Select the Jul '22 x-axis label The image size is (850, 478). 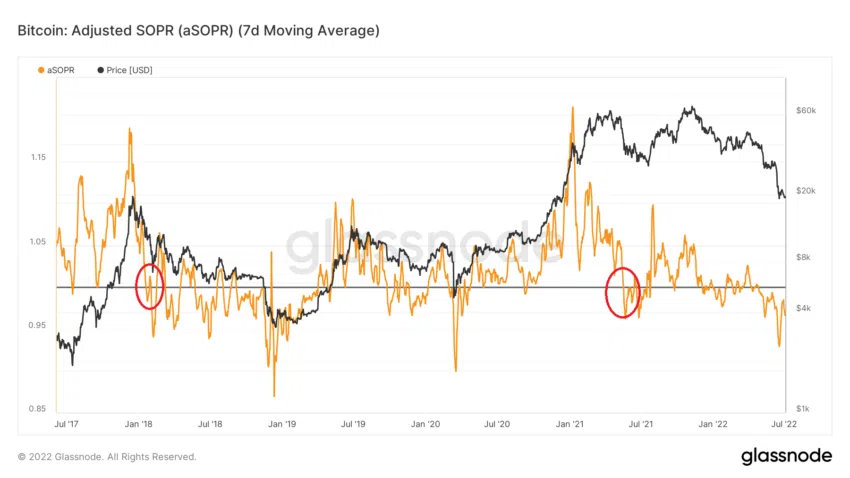(x=784, y=424)
